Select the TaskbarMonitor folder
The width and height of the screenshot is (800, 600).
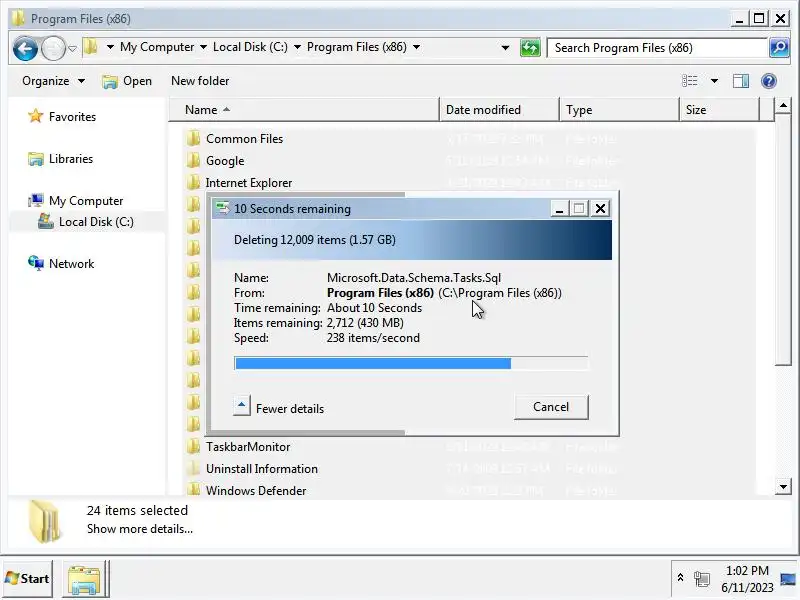coord(248,447)
